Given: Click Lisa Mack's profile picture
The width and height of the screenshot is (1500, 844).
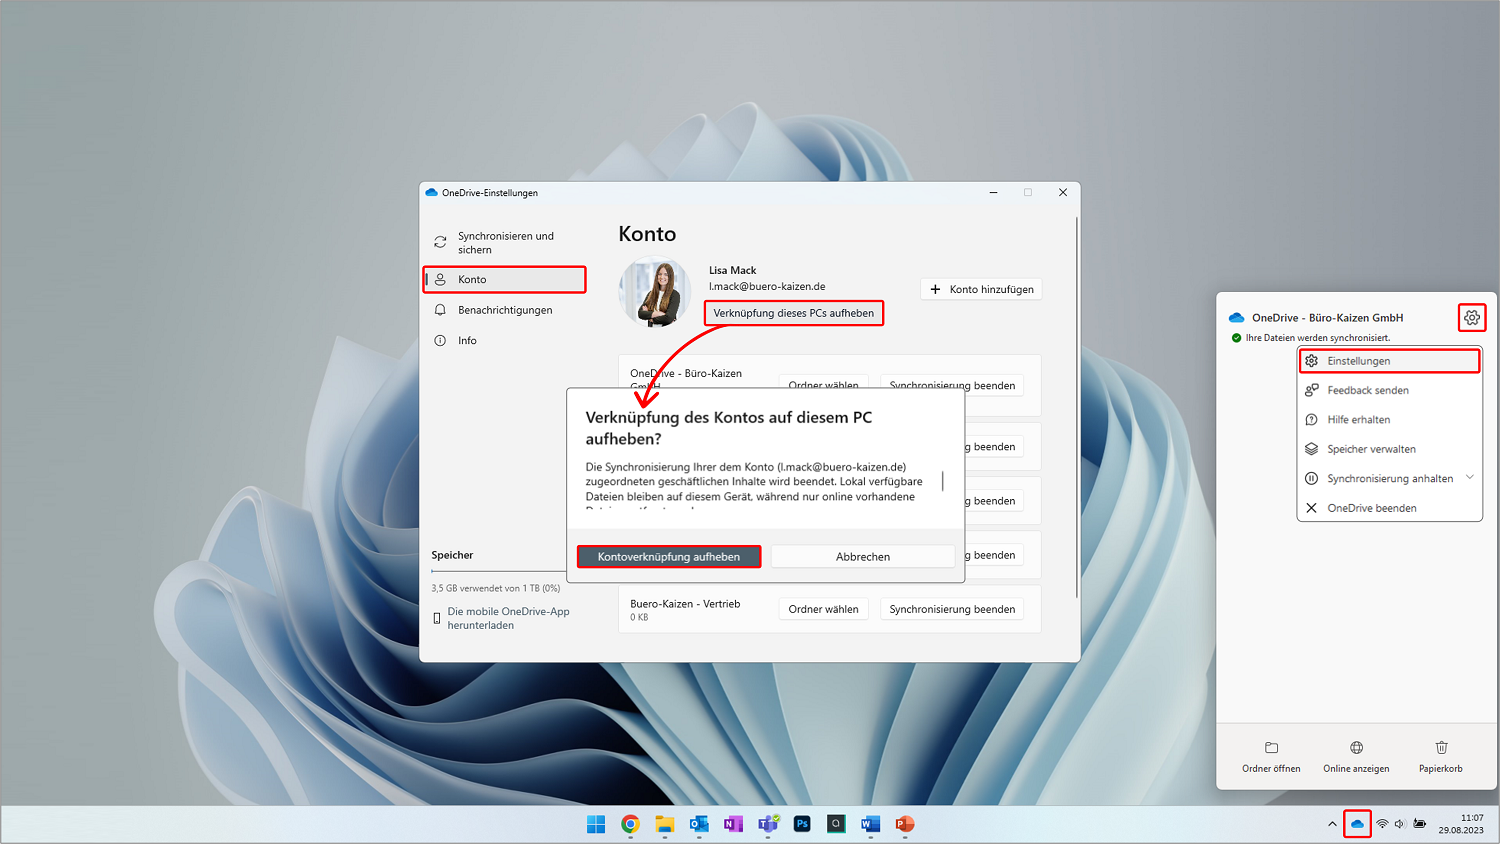Looking at the screenshot, I should coord(655,292).
